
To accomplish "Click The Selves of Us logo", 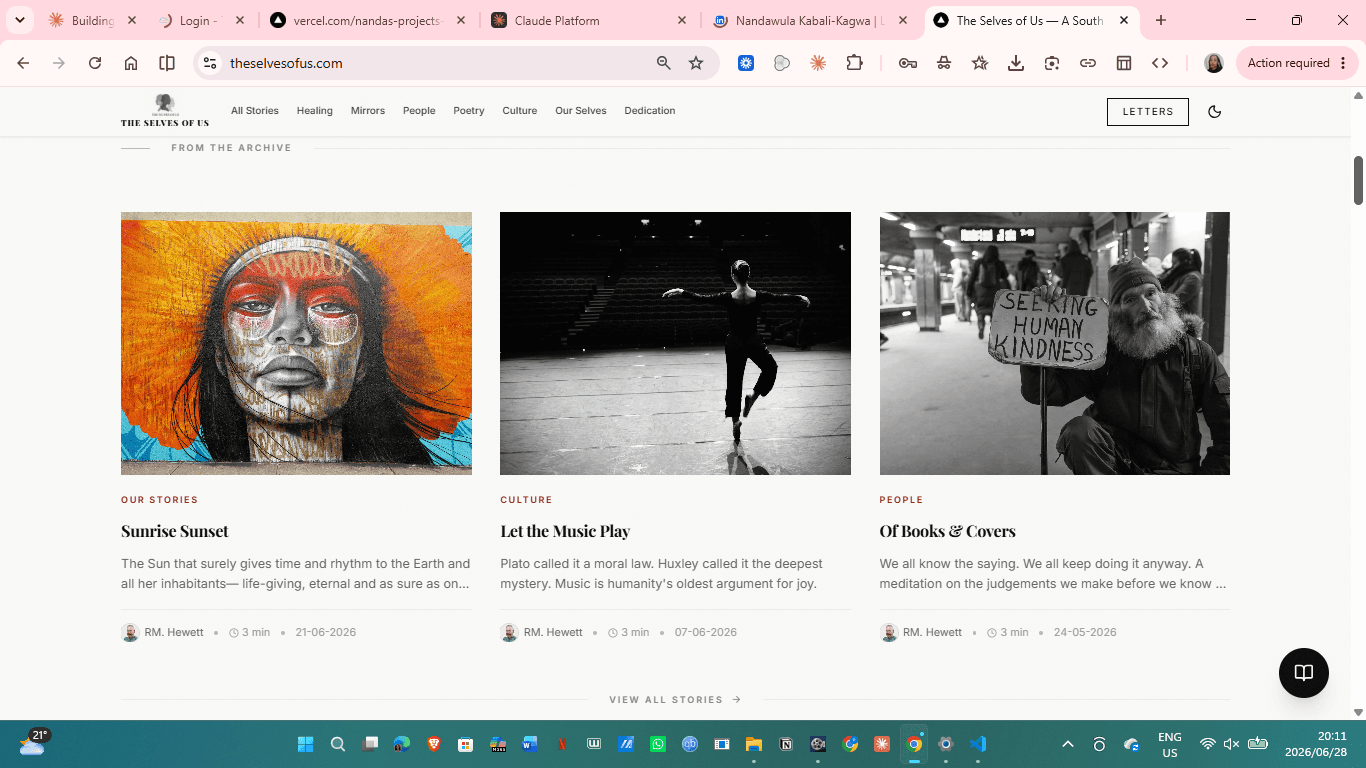I will tap(165, 110).
